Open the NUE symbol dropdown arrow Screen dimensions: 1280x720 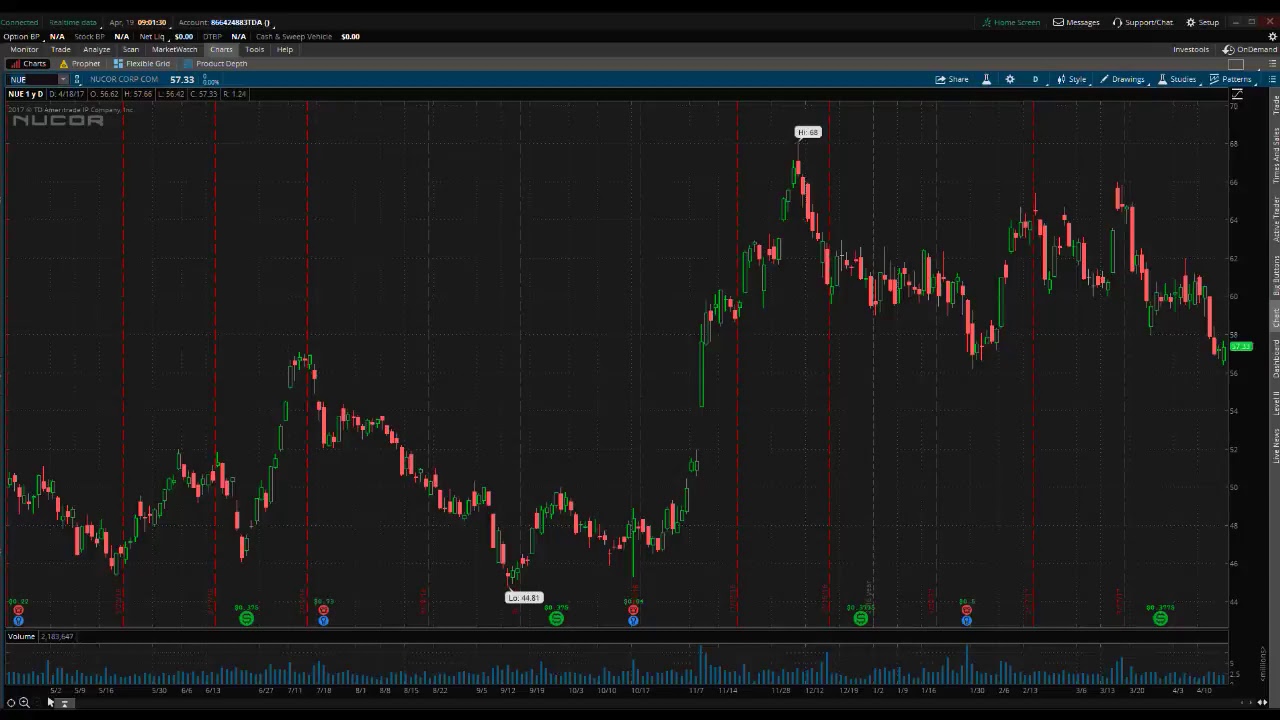[62, 79]
